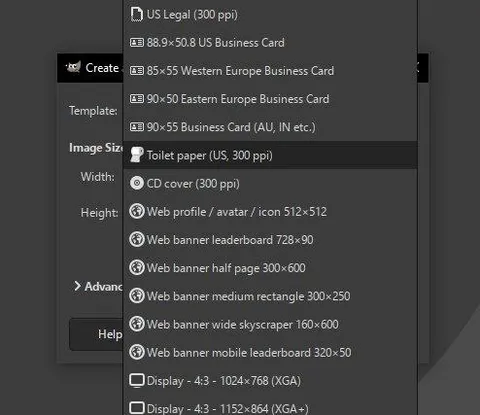Click the monitor icon for 1024×768 XGA
The height and width of the screenshot is (415, 480).
[137, 381]
